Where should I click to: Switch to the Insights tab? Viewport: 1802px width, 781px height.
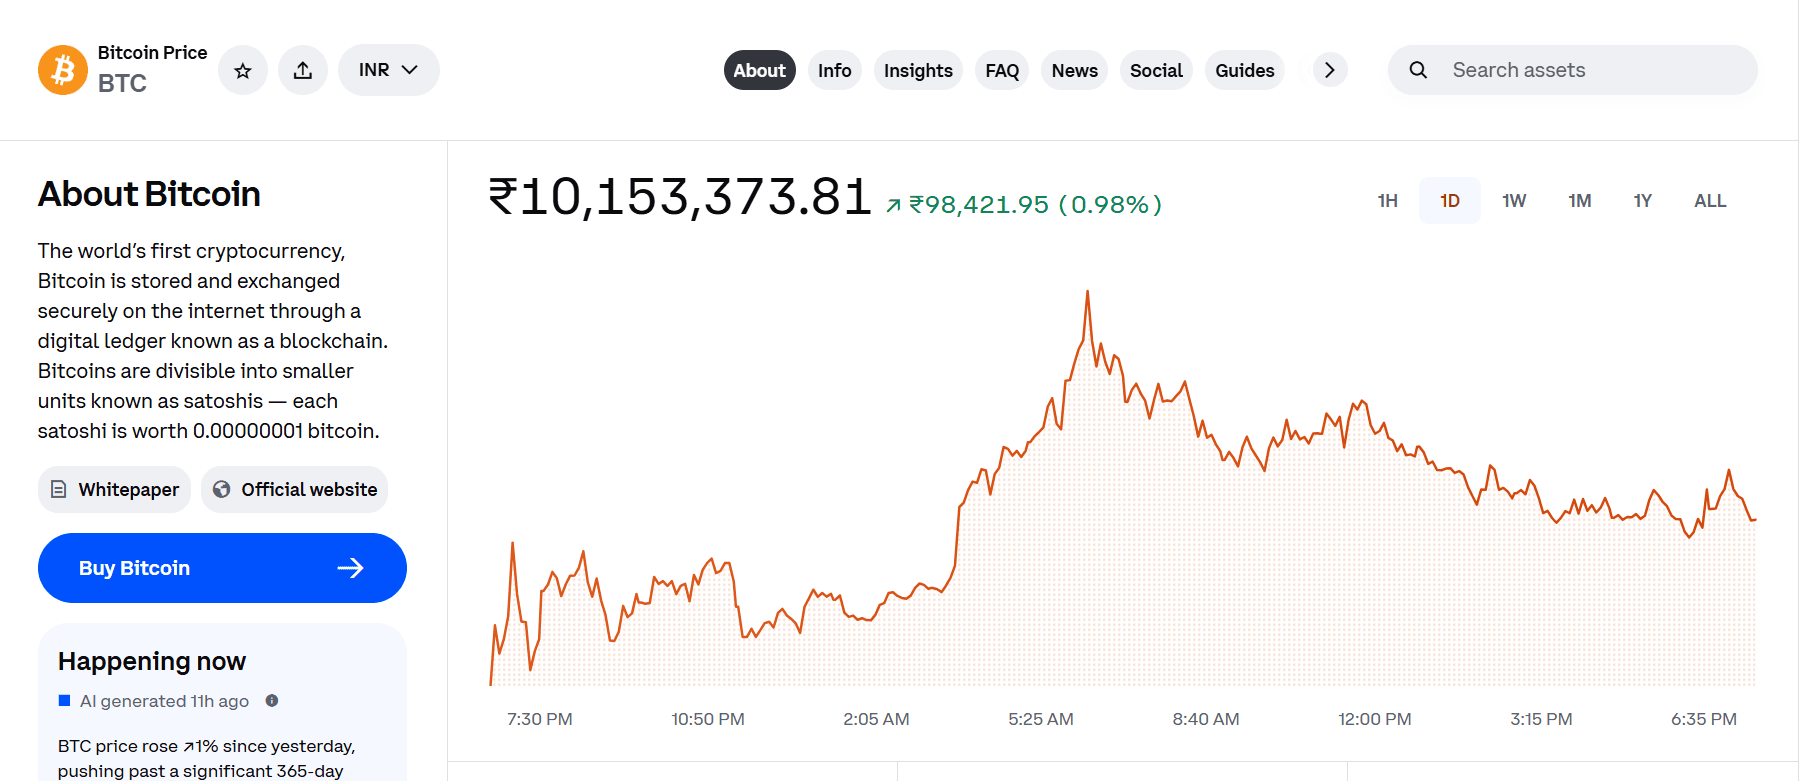point(918,71)
